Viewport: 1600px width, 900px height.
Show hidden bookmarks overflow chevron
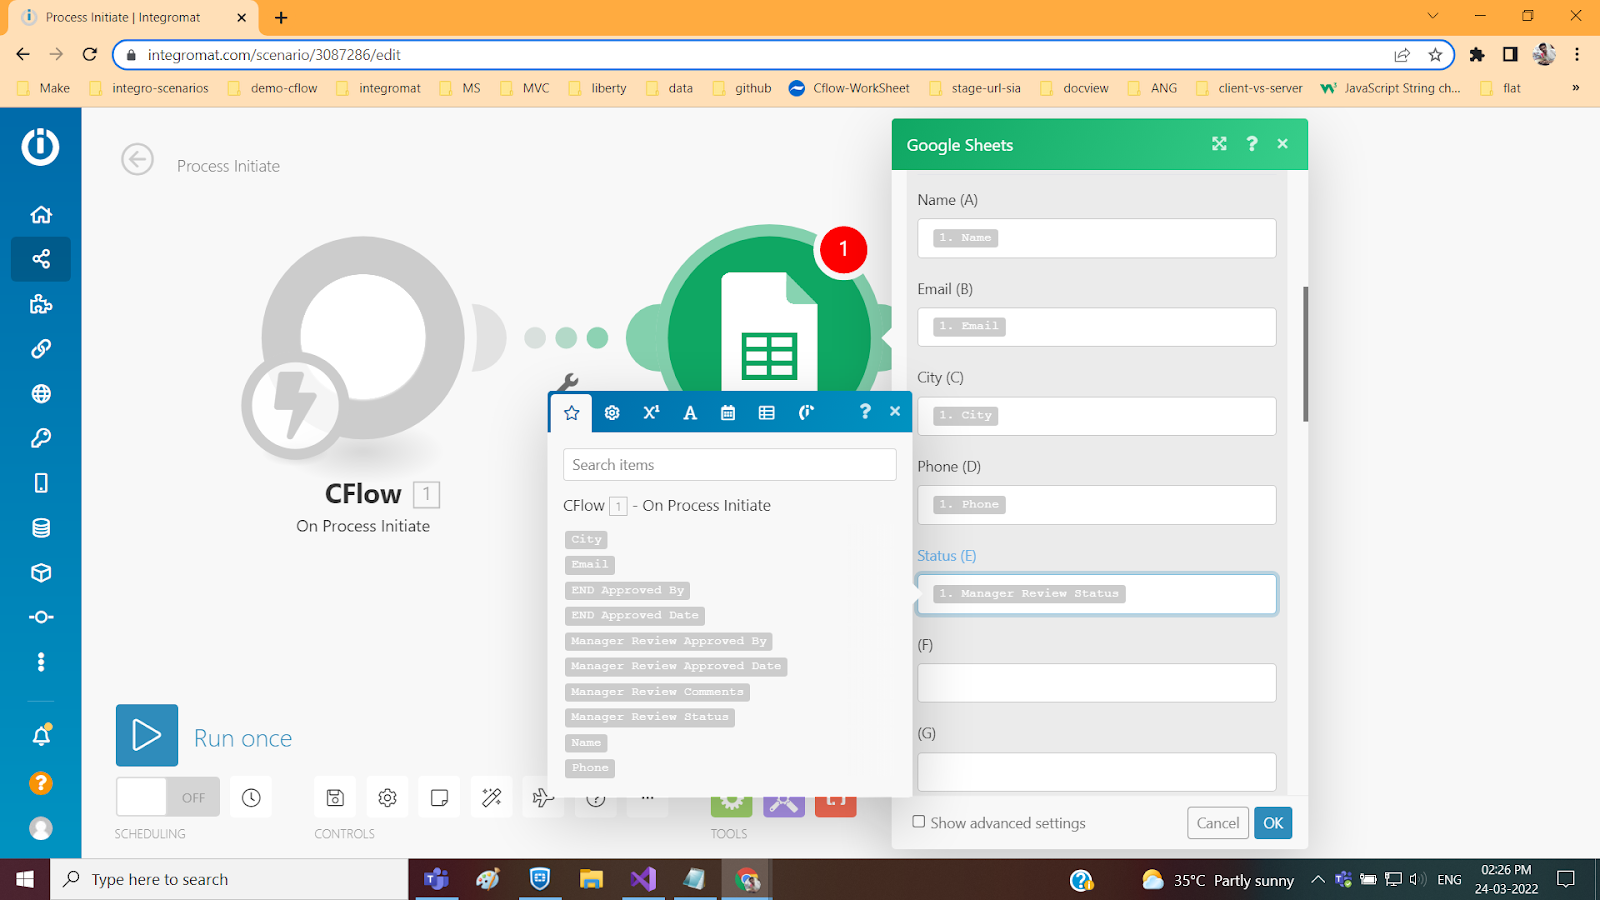click(1576, 88)
